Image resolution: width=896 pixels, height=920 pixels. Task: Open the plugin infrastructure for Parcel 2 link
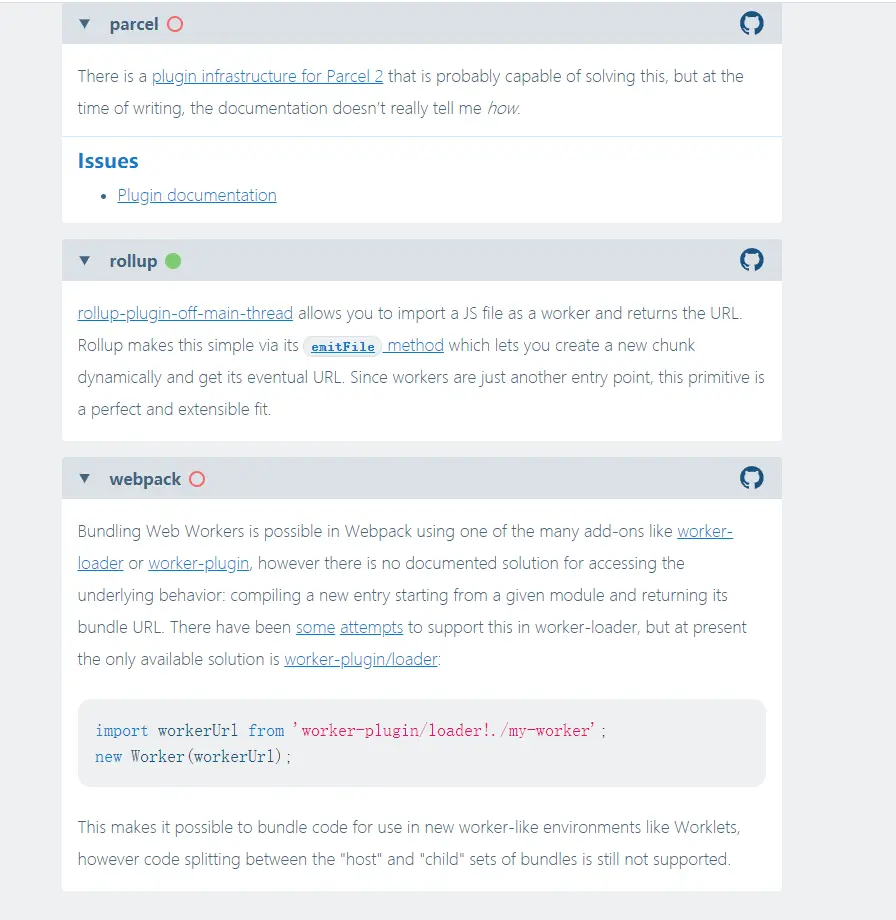(x=268, y=76)
